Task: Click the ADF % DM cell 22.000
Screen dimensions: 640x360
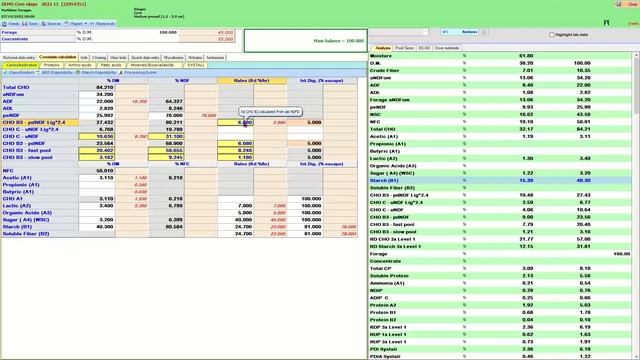Action: pyautogui.click(x=97, y=101)
